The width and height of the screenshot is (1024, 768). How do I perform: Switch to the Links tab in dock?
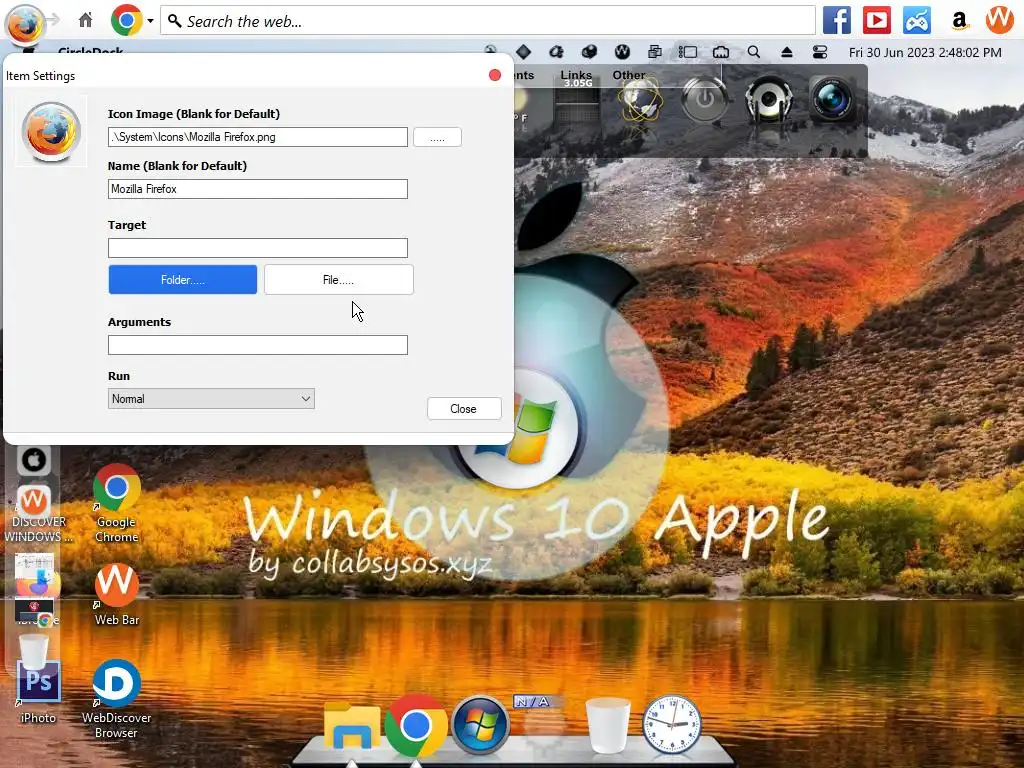[x=576, y=75]
